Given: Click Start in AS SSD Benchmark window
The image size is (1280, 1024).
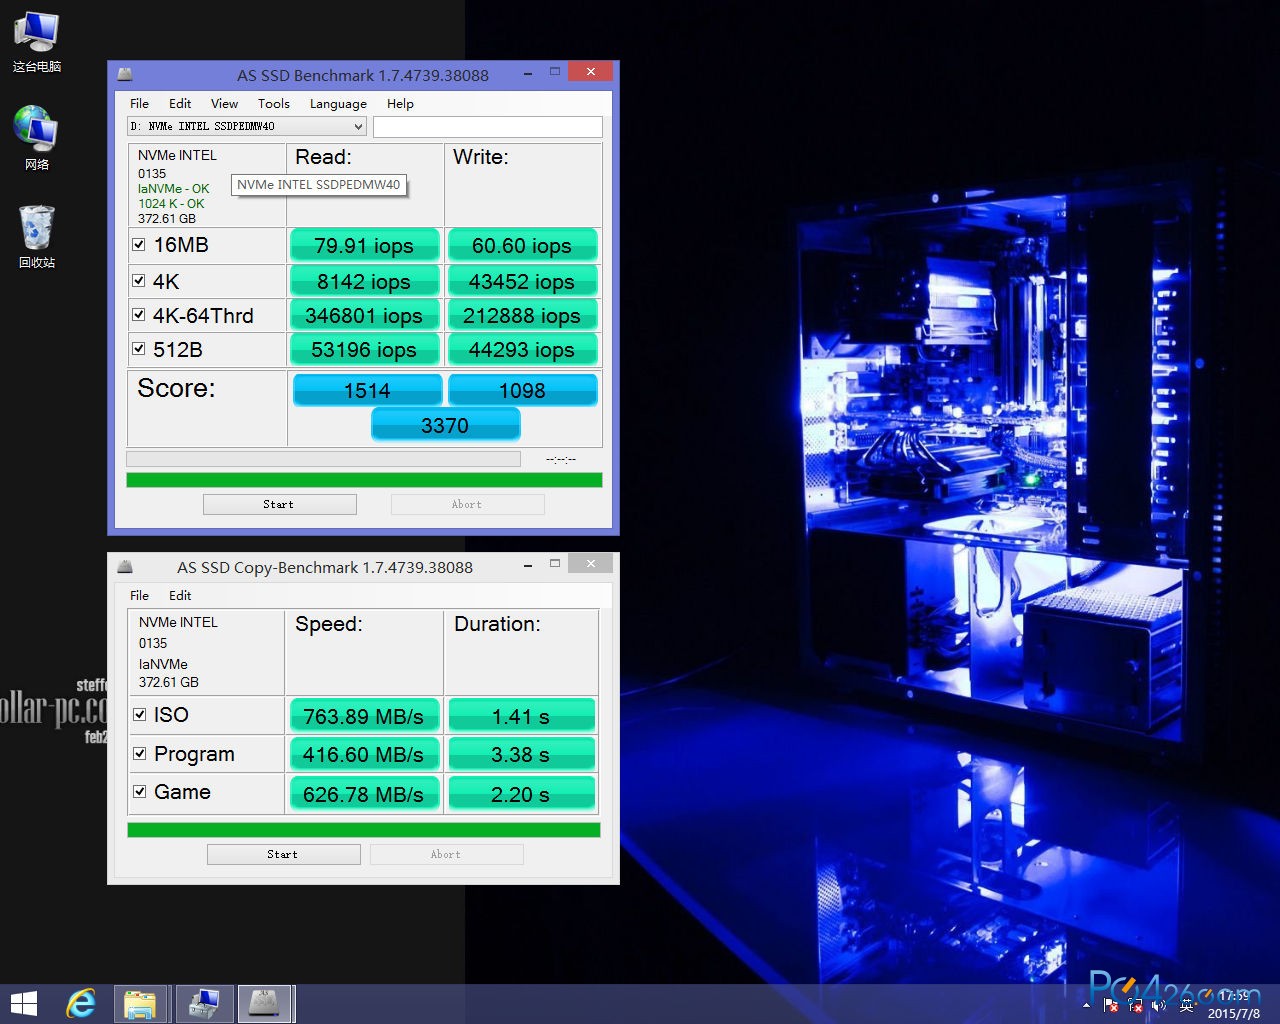Looking at the screenshot, I should (x=279, y=504).
